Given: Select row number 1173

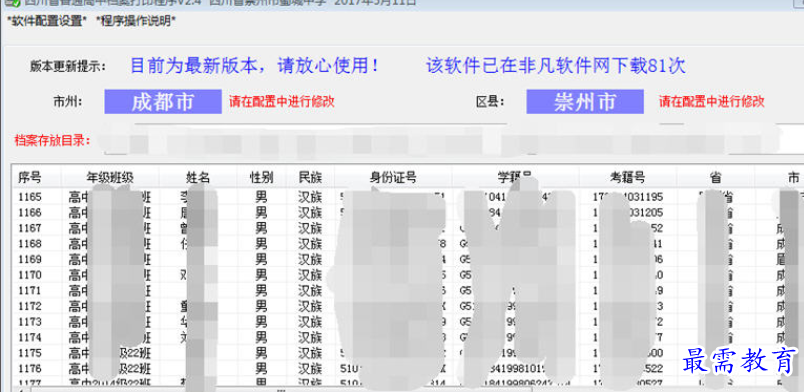Looking at the screenshot, I should tap(30, 322).
